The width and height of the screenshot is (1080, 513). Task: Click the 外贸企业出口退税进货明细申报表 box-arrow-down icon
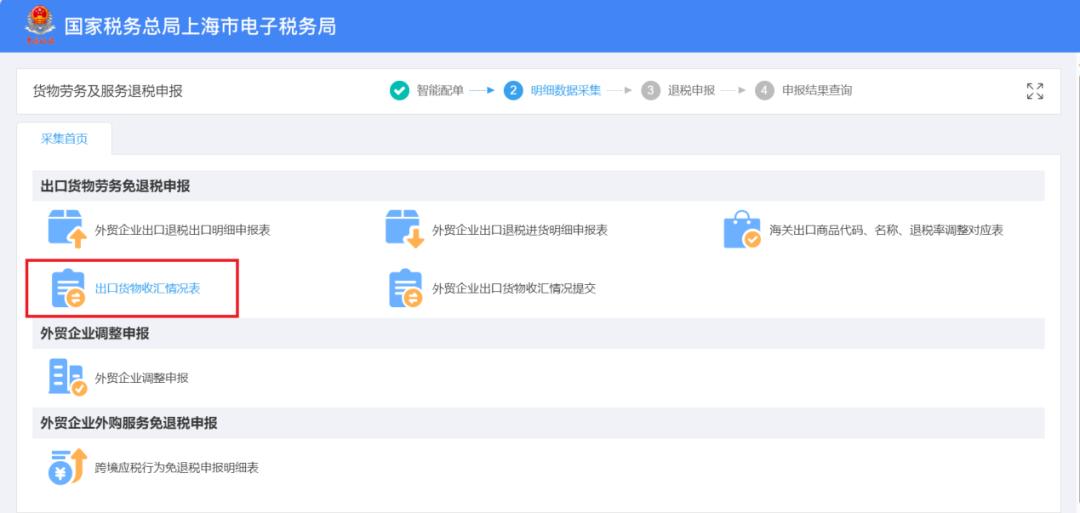click(404, 229)
